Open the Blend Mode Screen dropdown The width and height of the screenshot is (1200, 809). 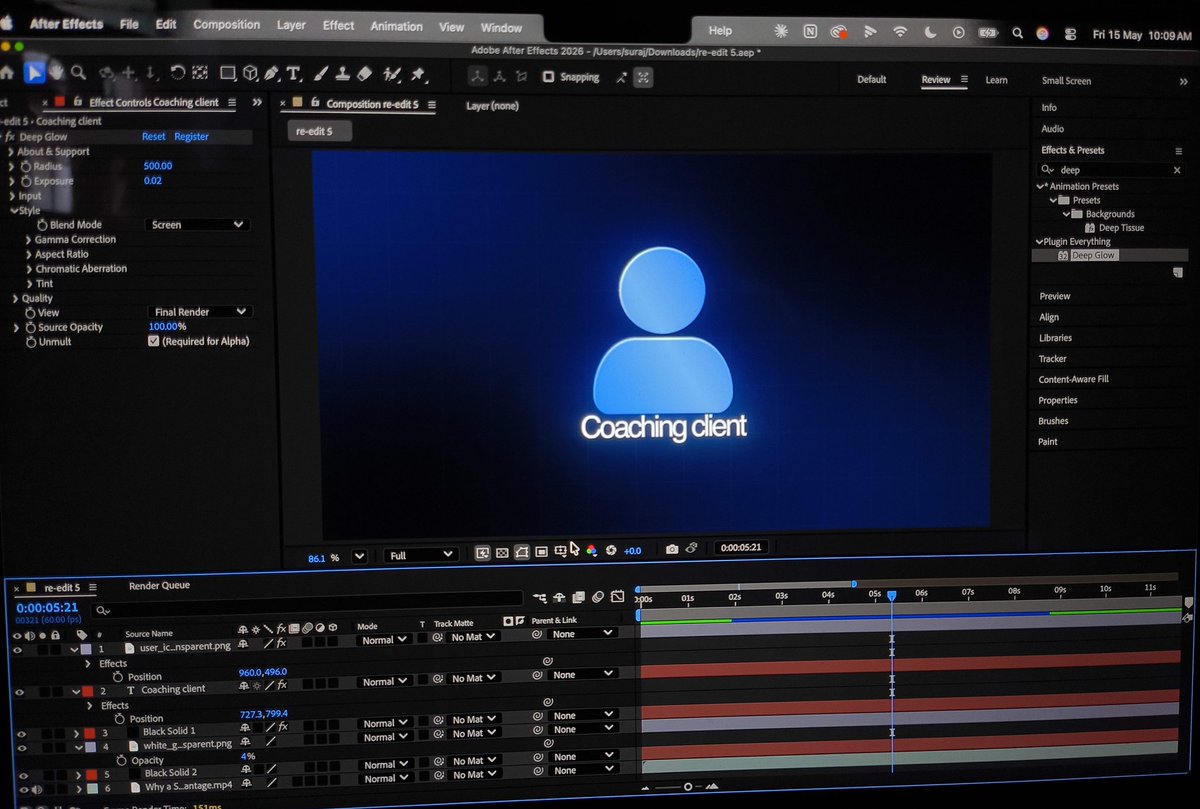(x=198, y=225)
